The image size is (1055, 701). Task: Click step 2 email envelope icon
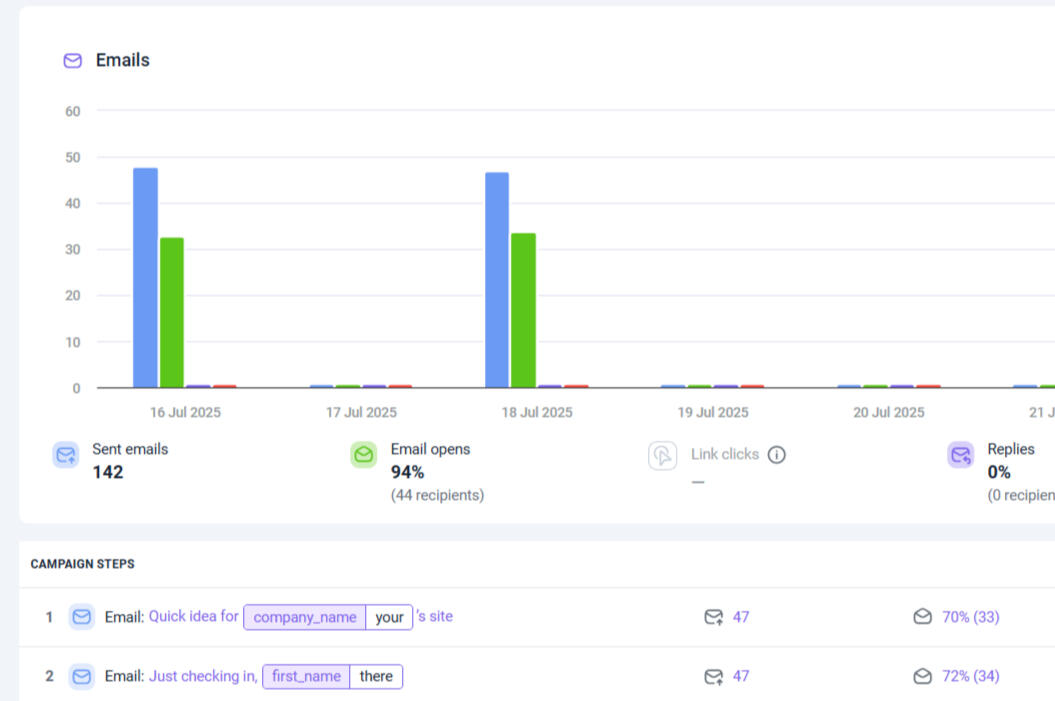point(82,677)
